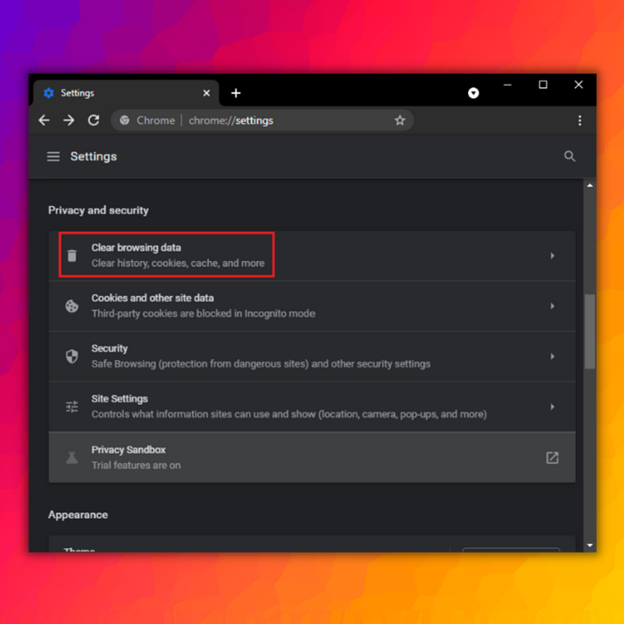Close the Chrome window
Viewport: 624px width, 624px height.
click(x=579, y=85)
